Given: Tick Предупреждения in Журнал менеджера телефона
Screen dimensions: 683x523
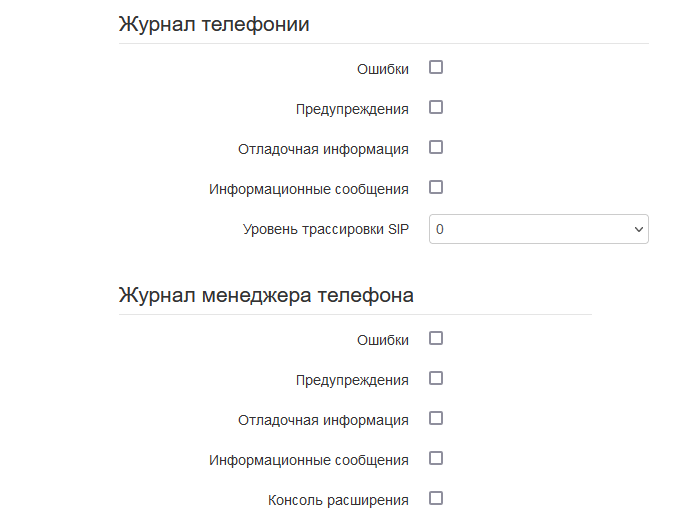Looking at the screenshot, I should point(436,379).
